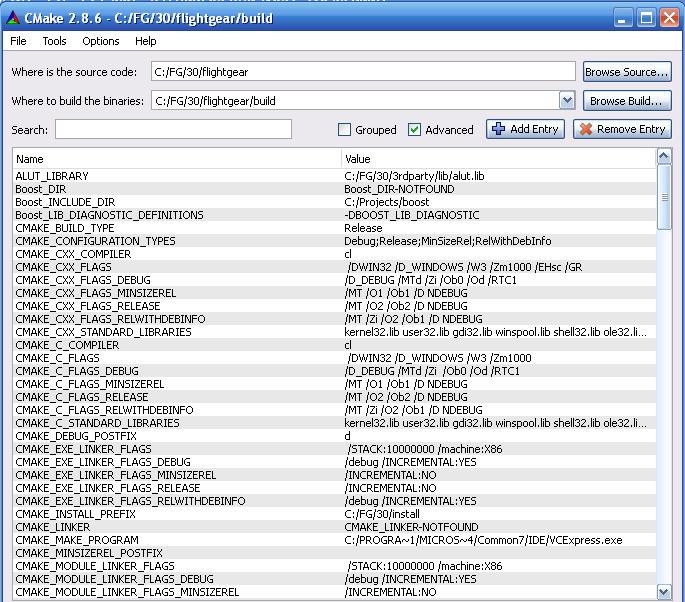Screen dimensions: 685x602
Task: Click the source code path field
Action: click(x=364, y=72)
